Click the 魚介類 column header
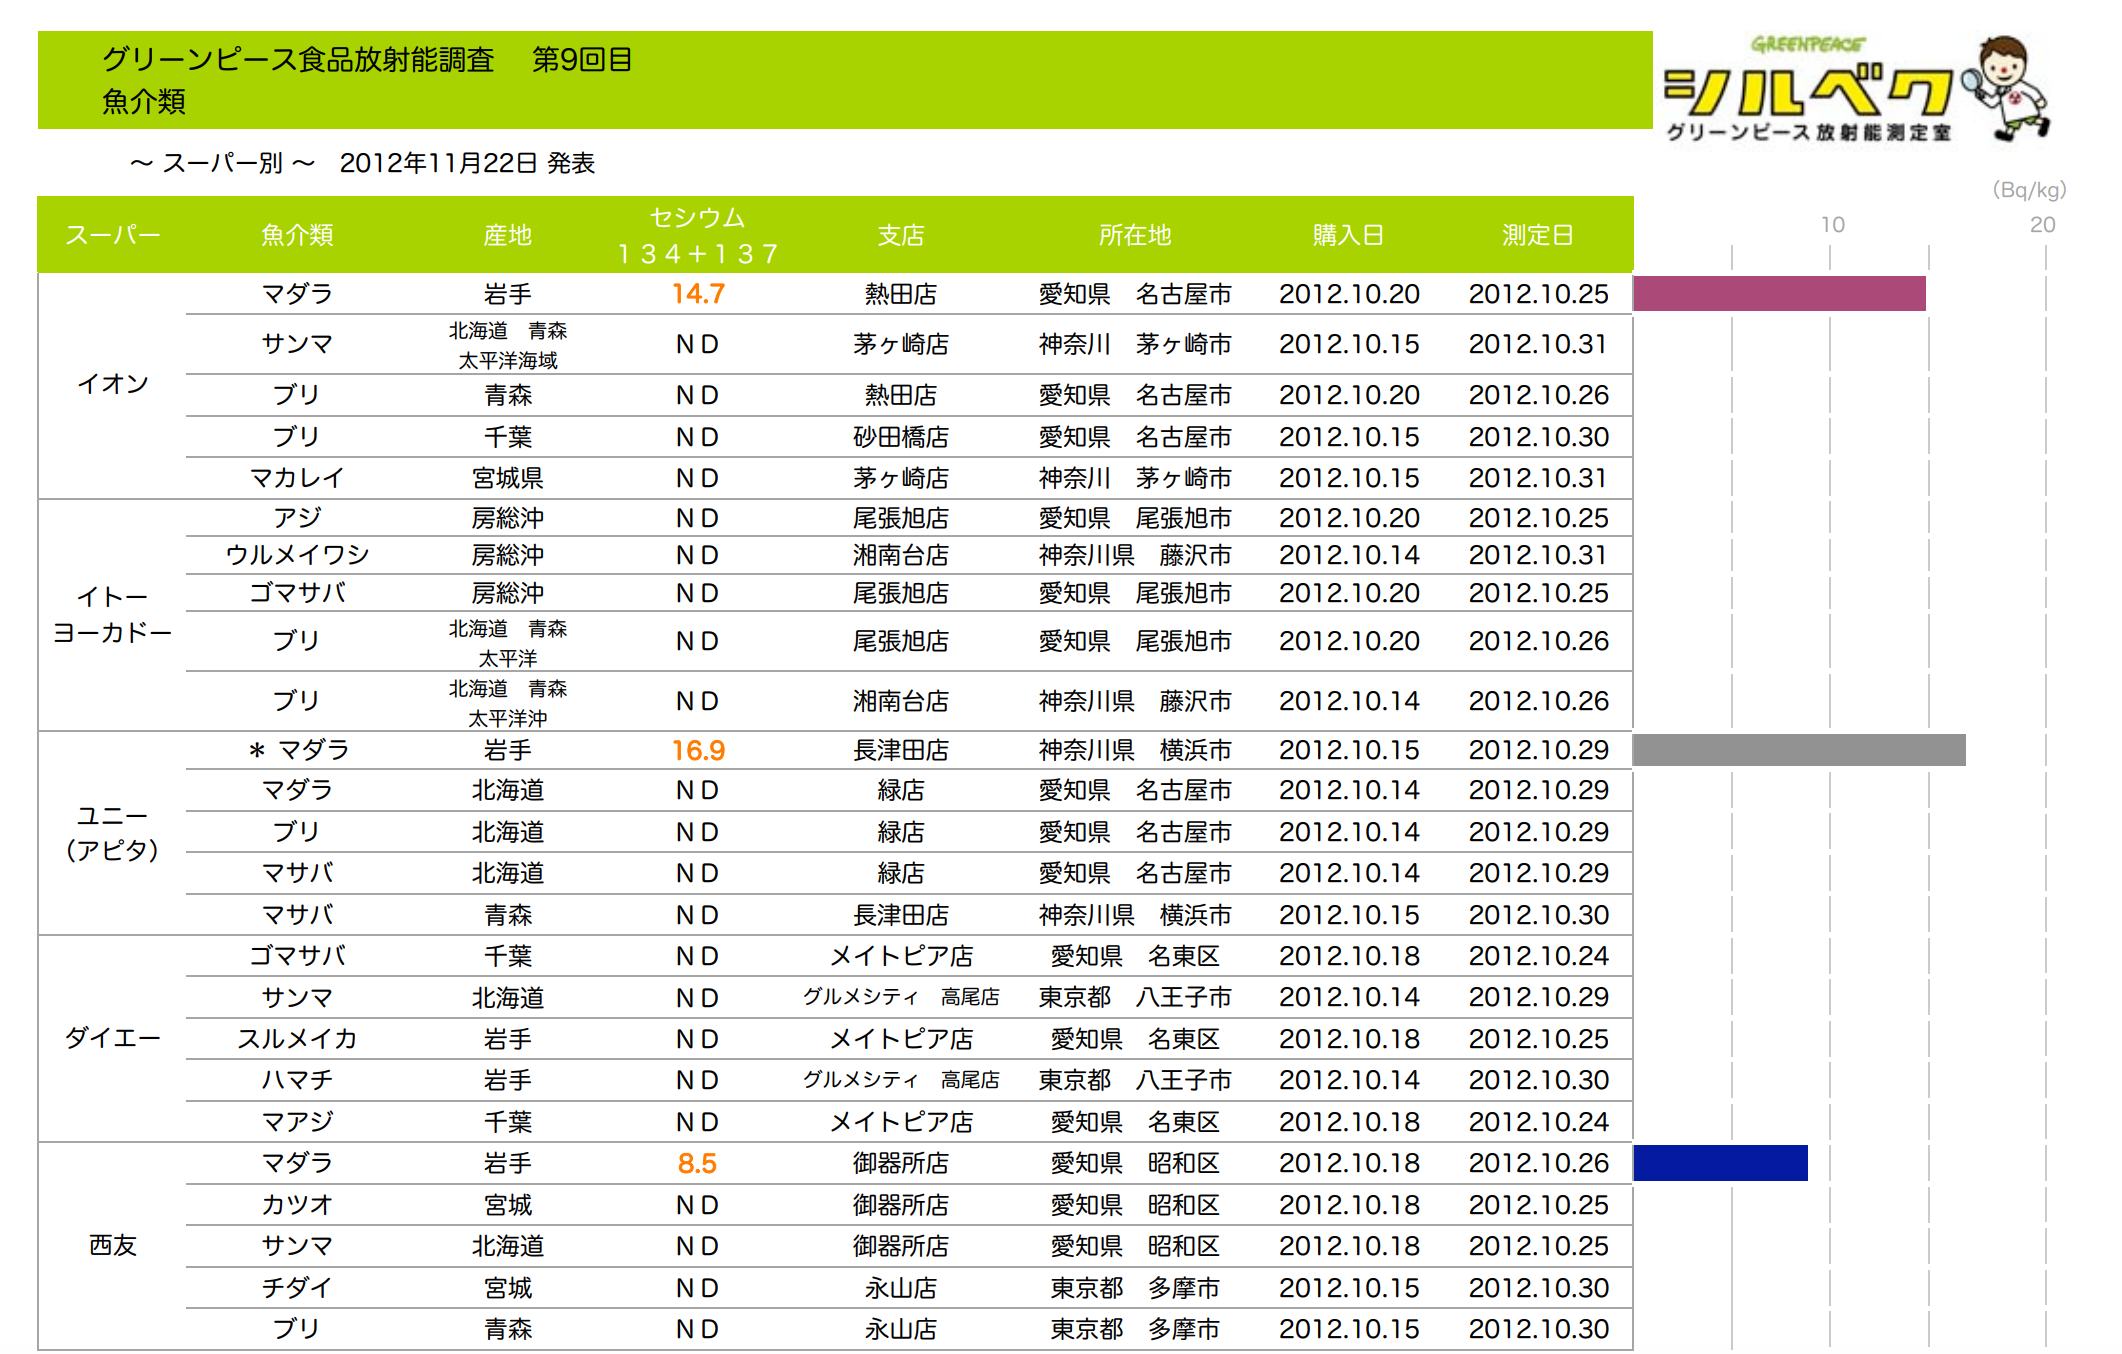The width and height of the screenshot is (2122, 1354). (297, 235)
